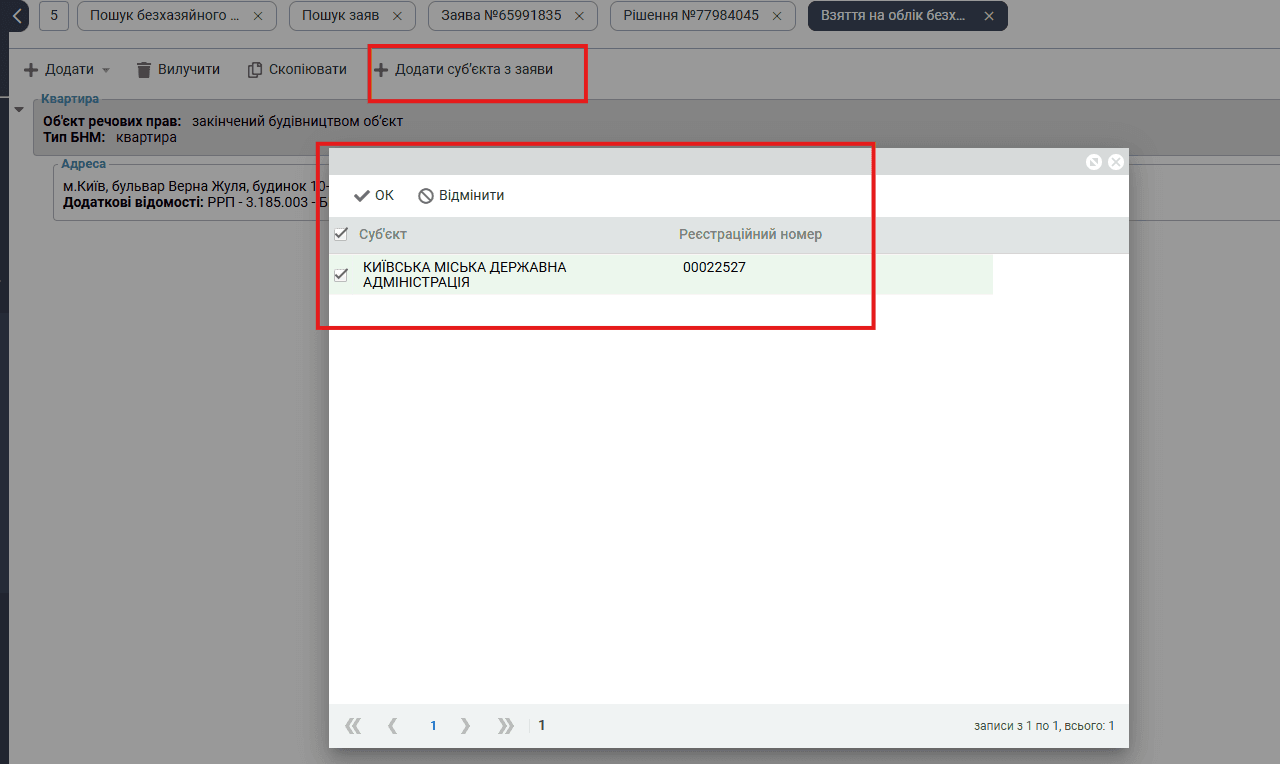Screen dimensions: 1280x764
Task: Click the dialog's maximize circle icon
Action: pyautogui.click(x=1094, y=162)
